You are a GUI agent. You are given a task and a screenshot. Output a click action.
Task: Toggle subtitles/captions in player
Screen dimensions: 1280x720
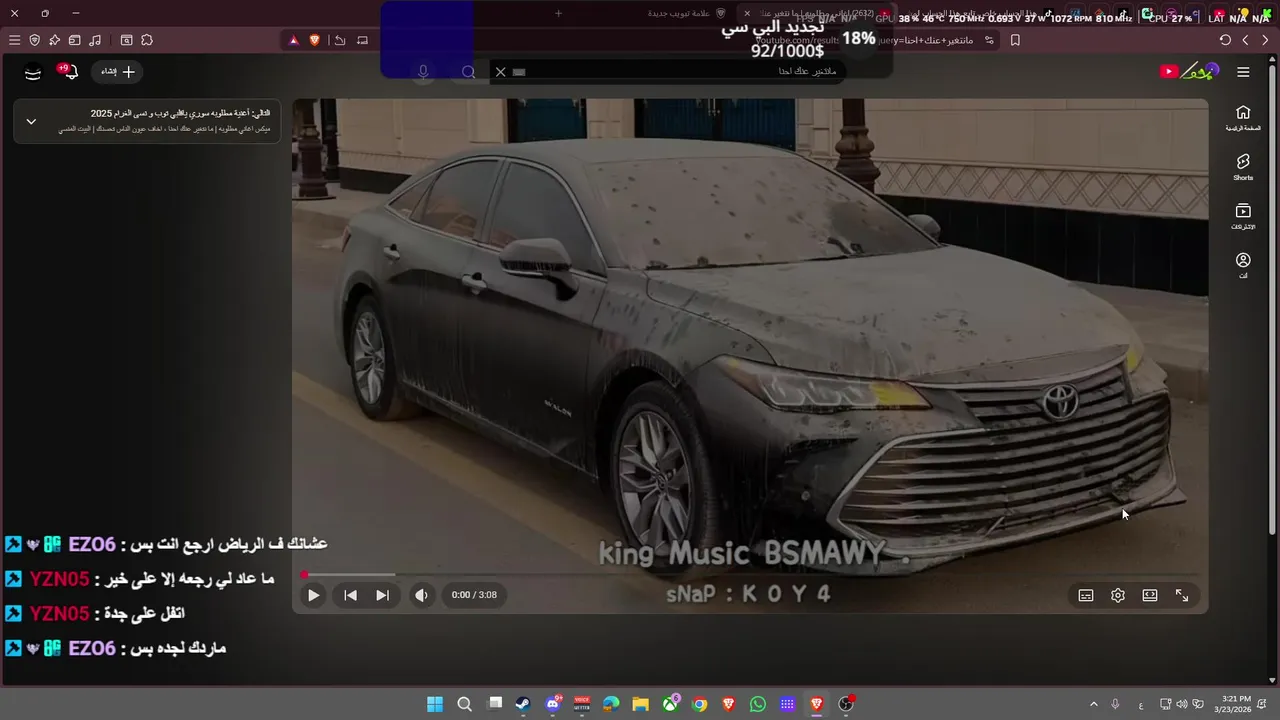(x=1086, y=595)
